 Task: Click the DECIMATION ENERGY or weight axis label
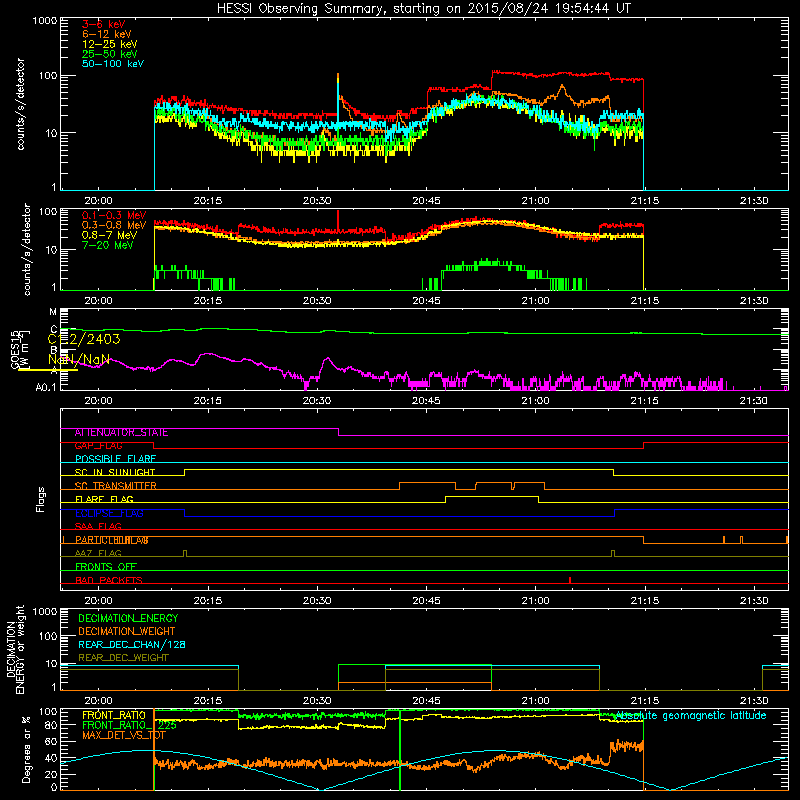15,649
